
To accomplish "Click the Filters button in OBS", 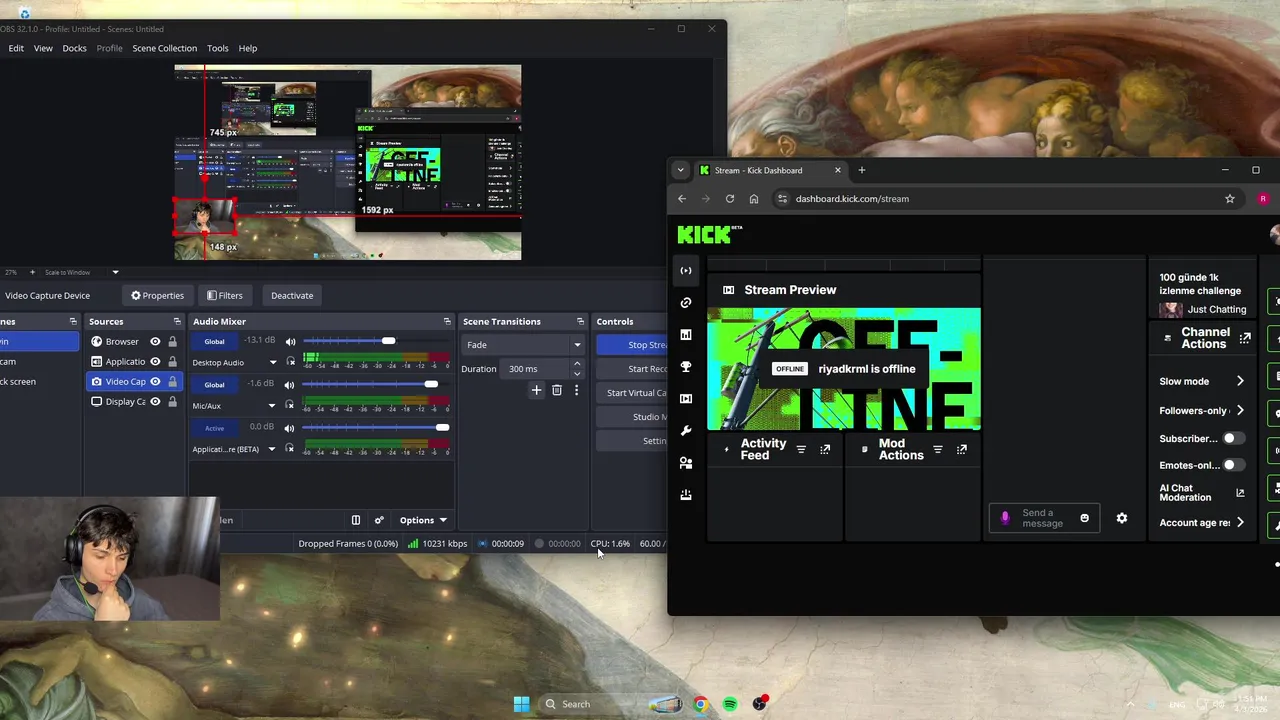I will (225, 295).
